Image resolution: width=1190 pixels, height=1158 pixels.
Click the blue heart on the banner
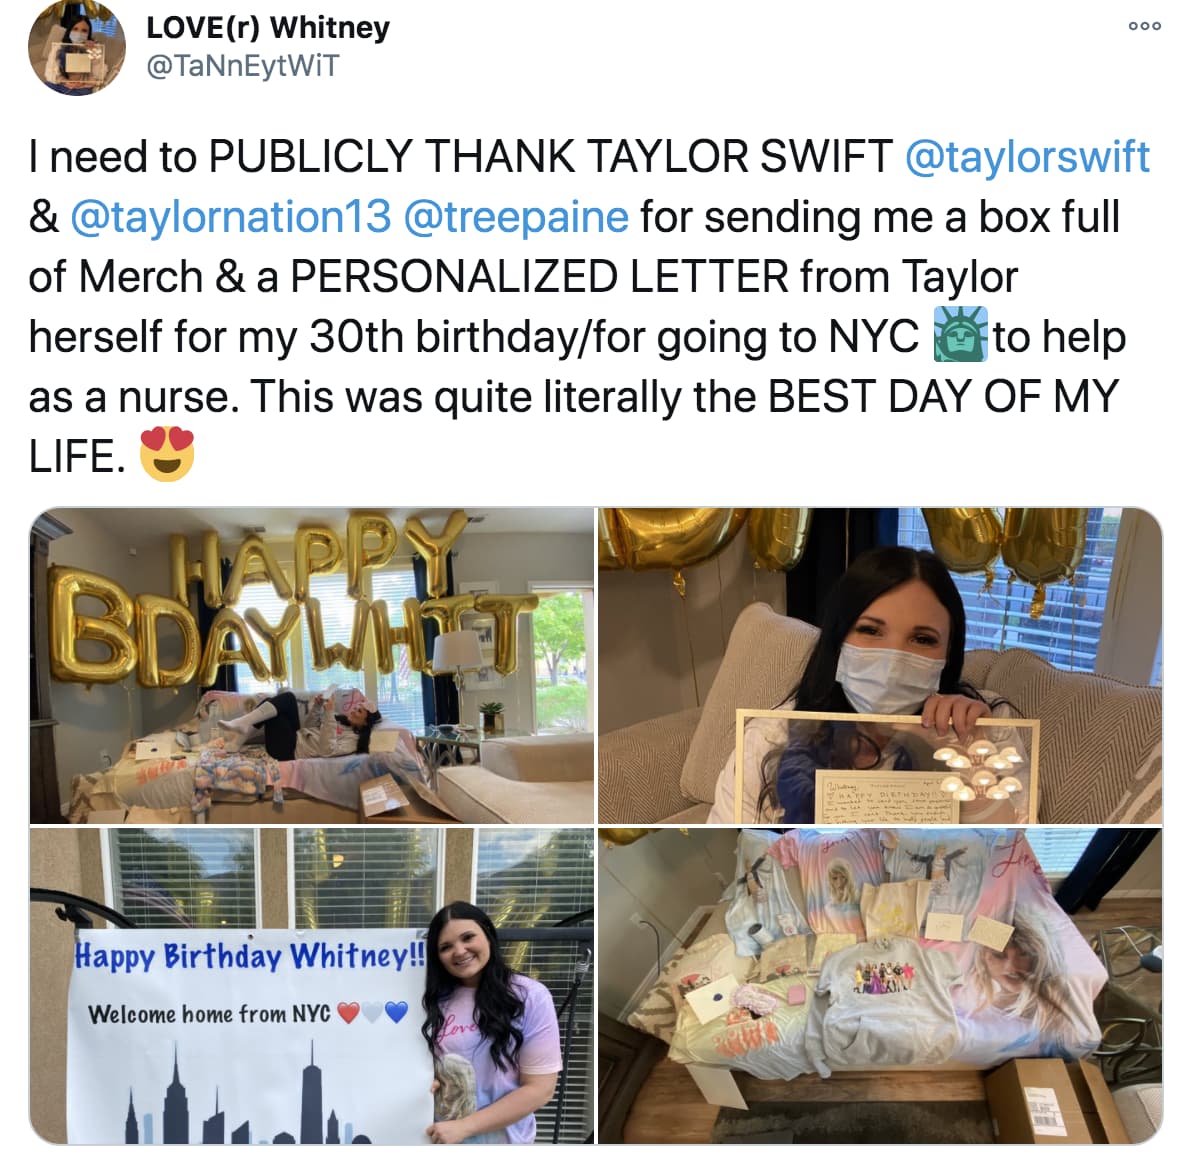(x=396, y=1012)
